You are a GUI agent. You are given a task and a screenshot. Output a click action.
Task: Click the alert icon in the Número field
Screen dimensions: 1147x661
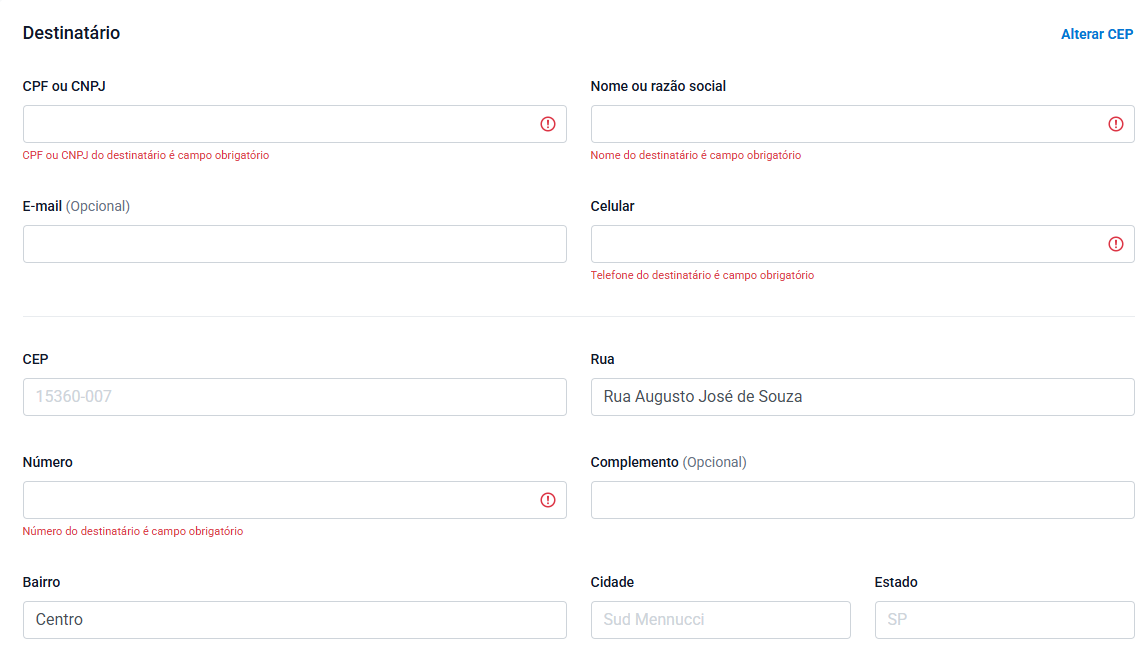[x=548, y=500]
